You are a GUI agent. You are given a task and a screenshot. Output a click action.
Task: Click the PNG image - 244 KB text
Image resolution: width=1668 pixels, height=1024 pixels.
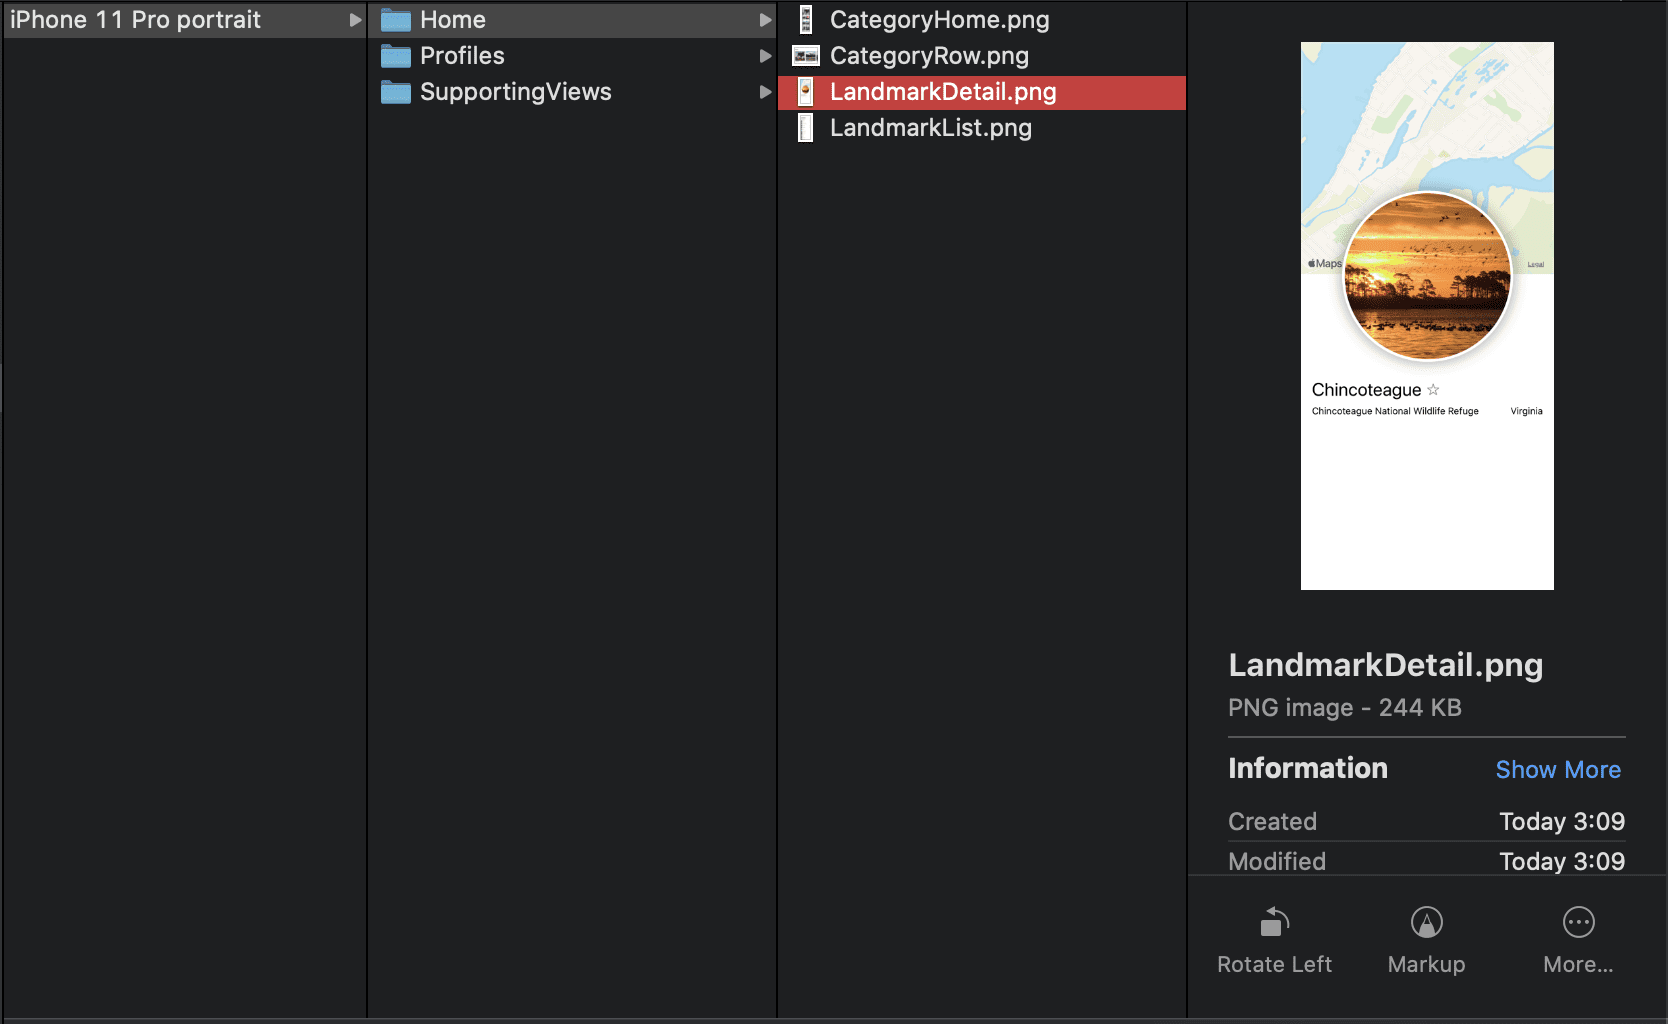1345,708
